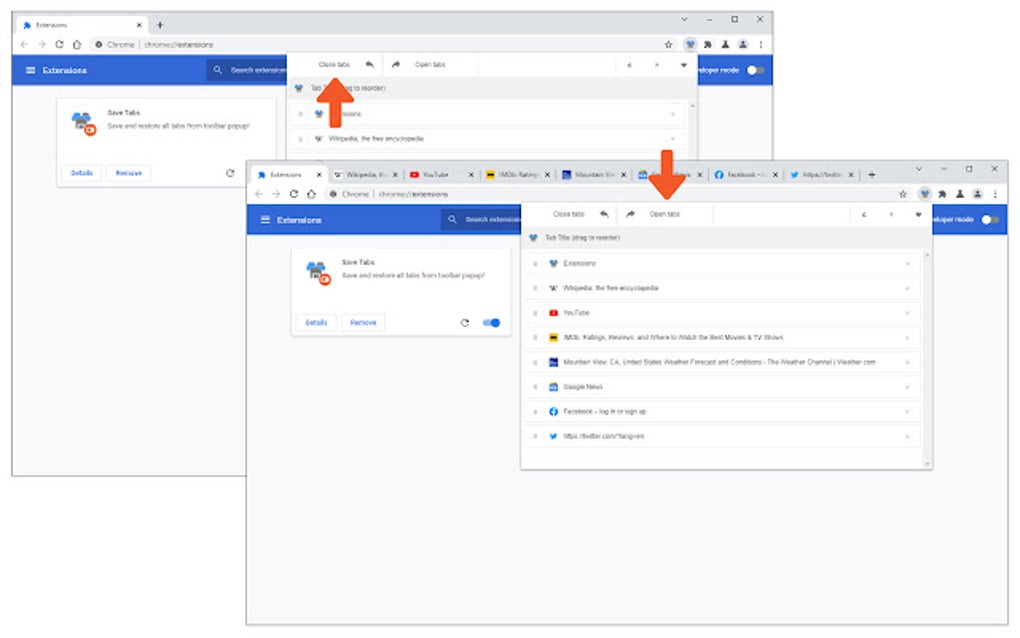Viewport: 1020px width, 638px height.
Task: Click the forward arrow beside Open tabs
Action: coord(630,214)
